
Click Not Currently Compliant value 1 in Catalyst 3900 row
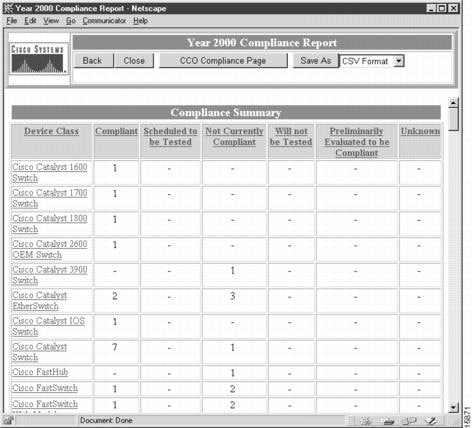pos(233,270)
